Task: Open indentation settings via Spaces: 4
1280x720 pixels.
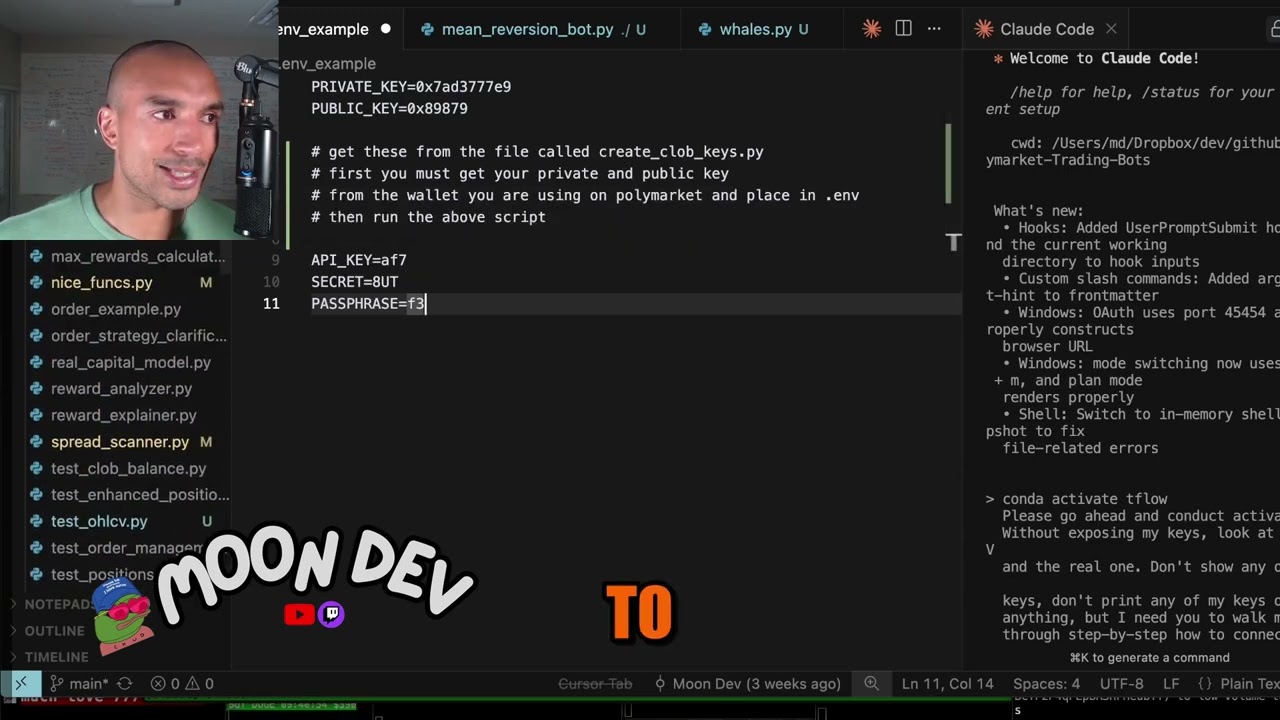Action: (x=1046, y=684)
